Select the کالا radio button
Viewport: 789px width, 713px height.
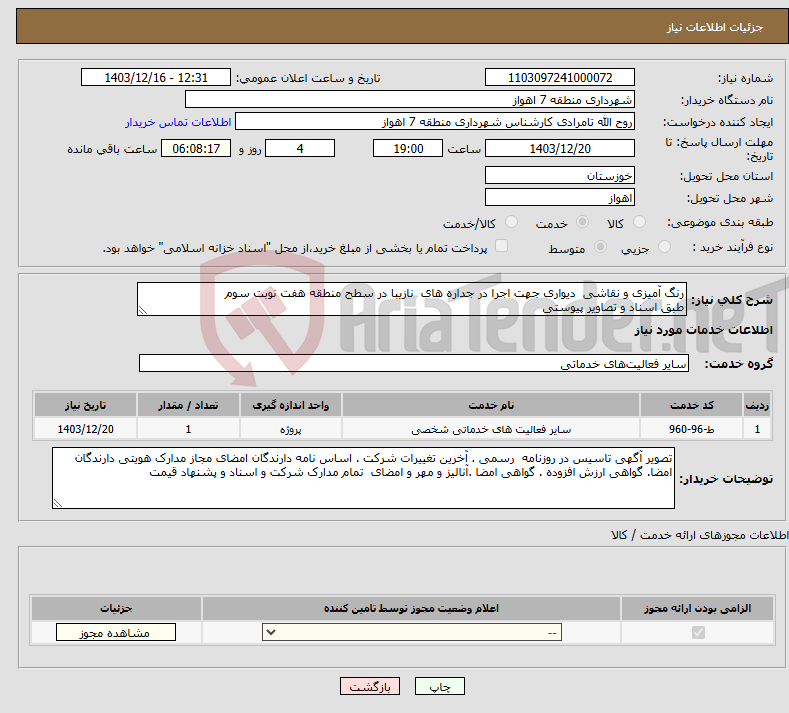[x=640, y=221]
